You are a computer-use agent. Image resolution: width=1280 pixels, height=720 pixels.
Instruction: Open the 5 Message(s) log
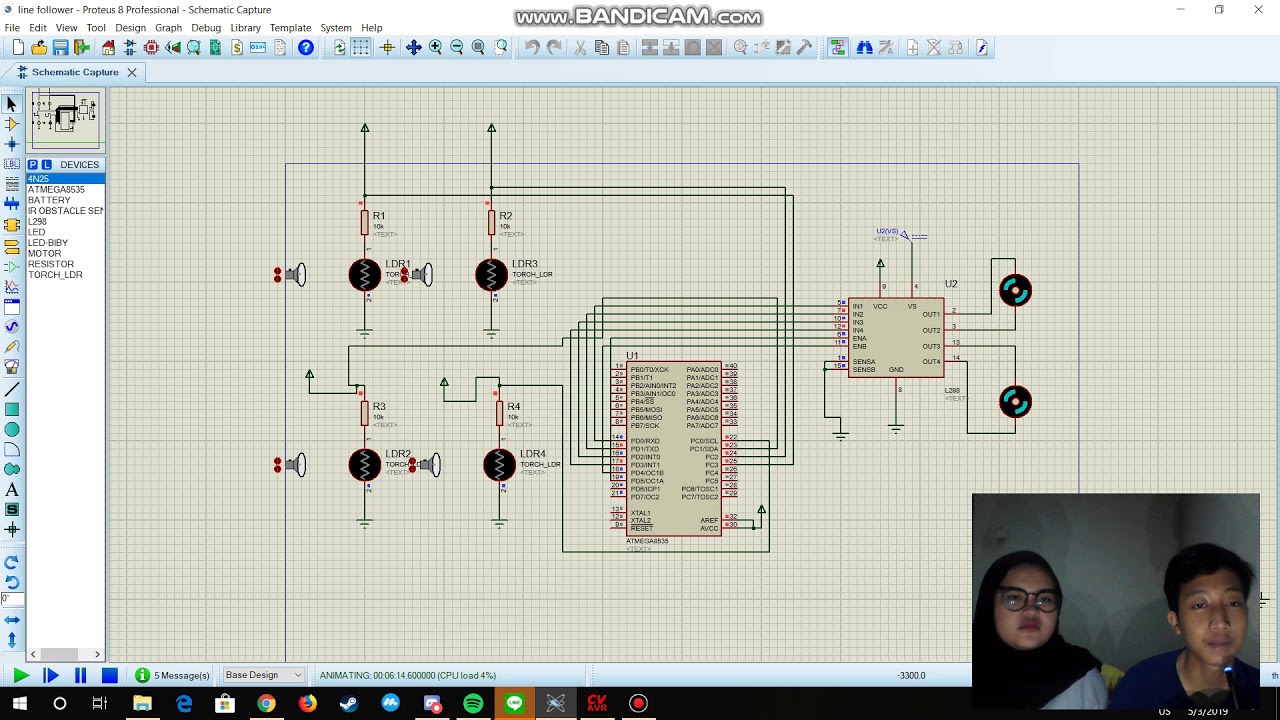click(x=172, y=675)
